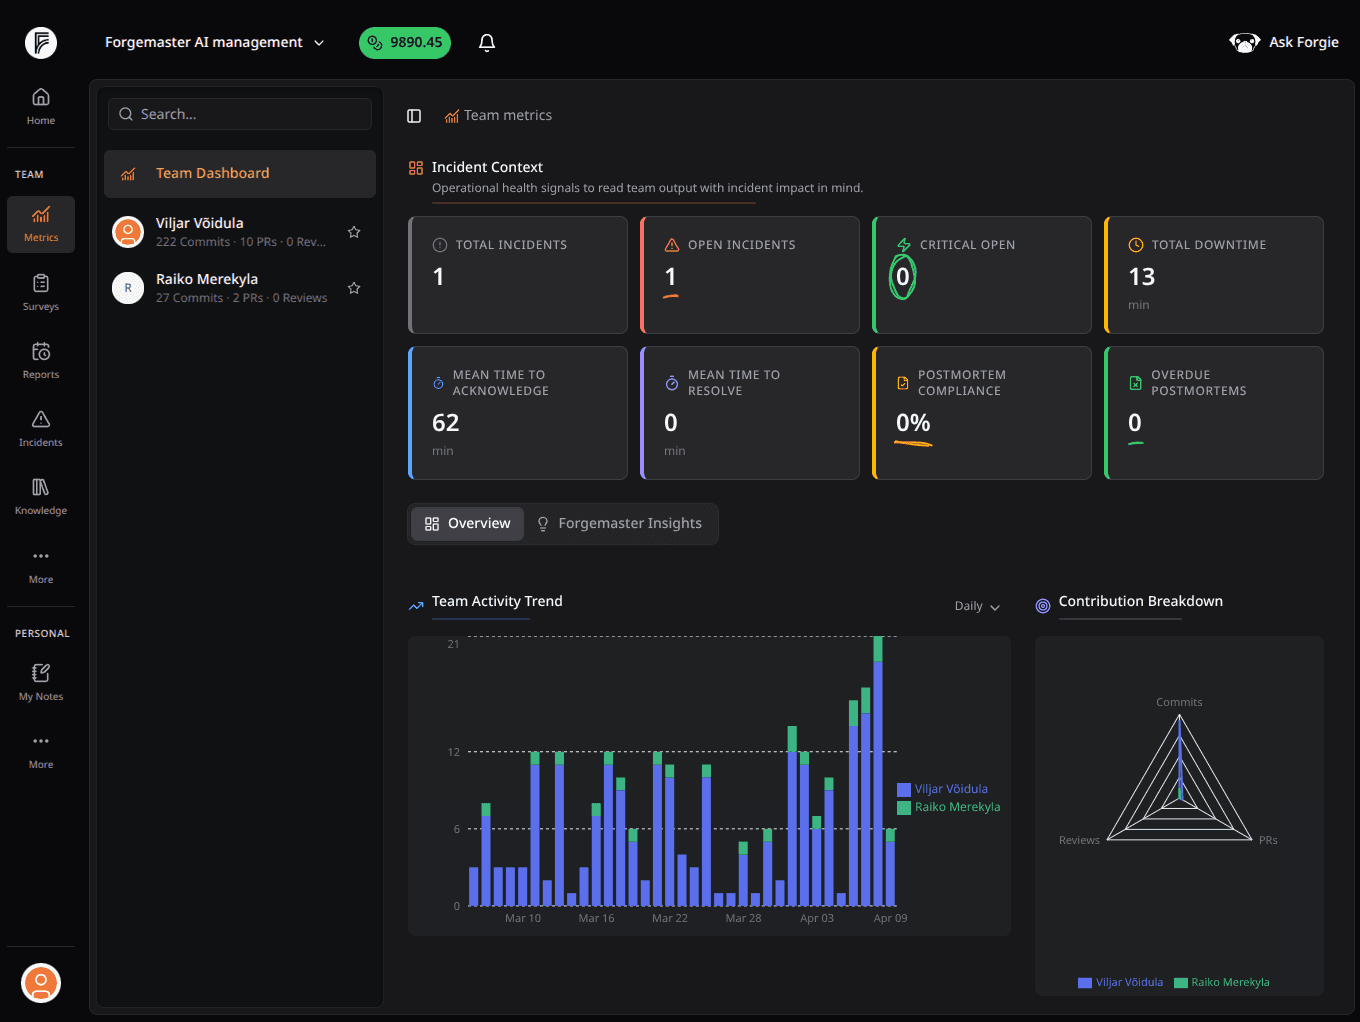Open Reports from the sidebar

point(40,360)
